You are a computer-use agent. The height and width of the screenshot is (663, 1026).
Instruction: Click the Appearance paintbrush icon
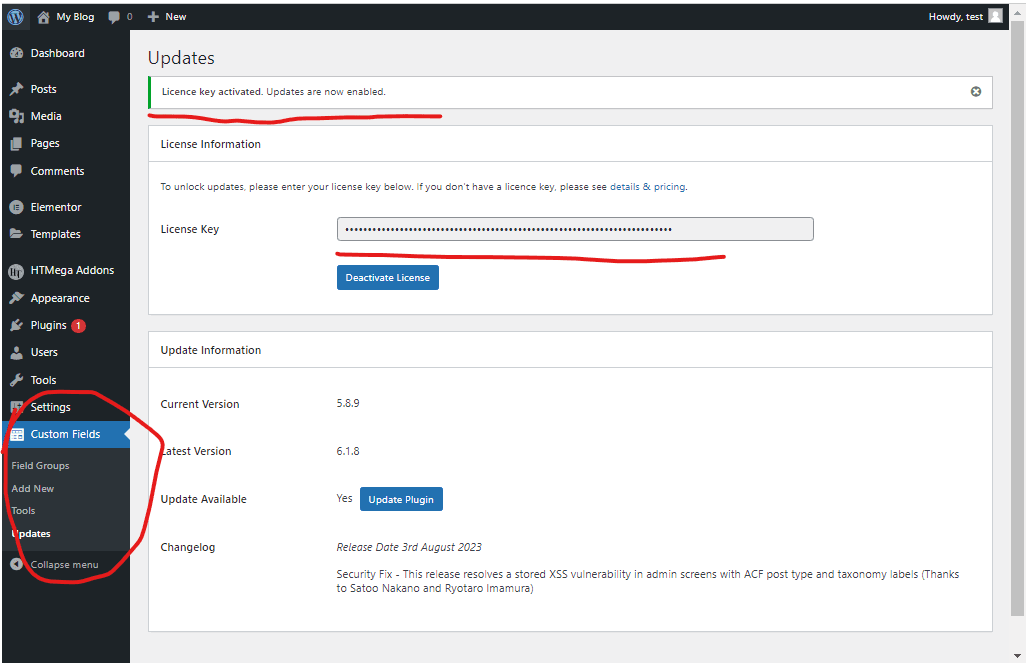tap(16, 298)
